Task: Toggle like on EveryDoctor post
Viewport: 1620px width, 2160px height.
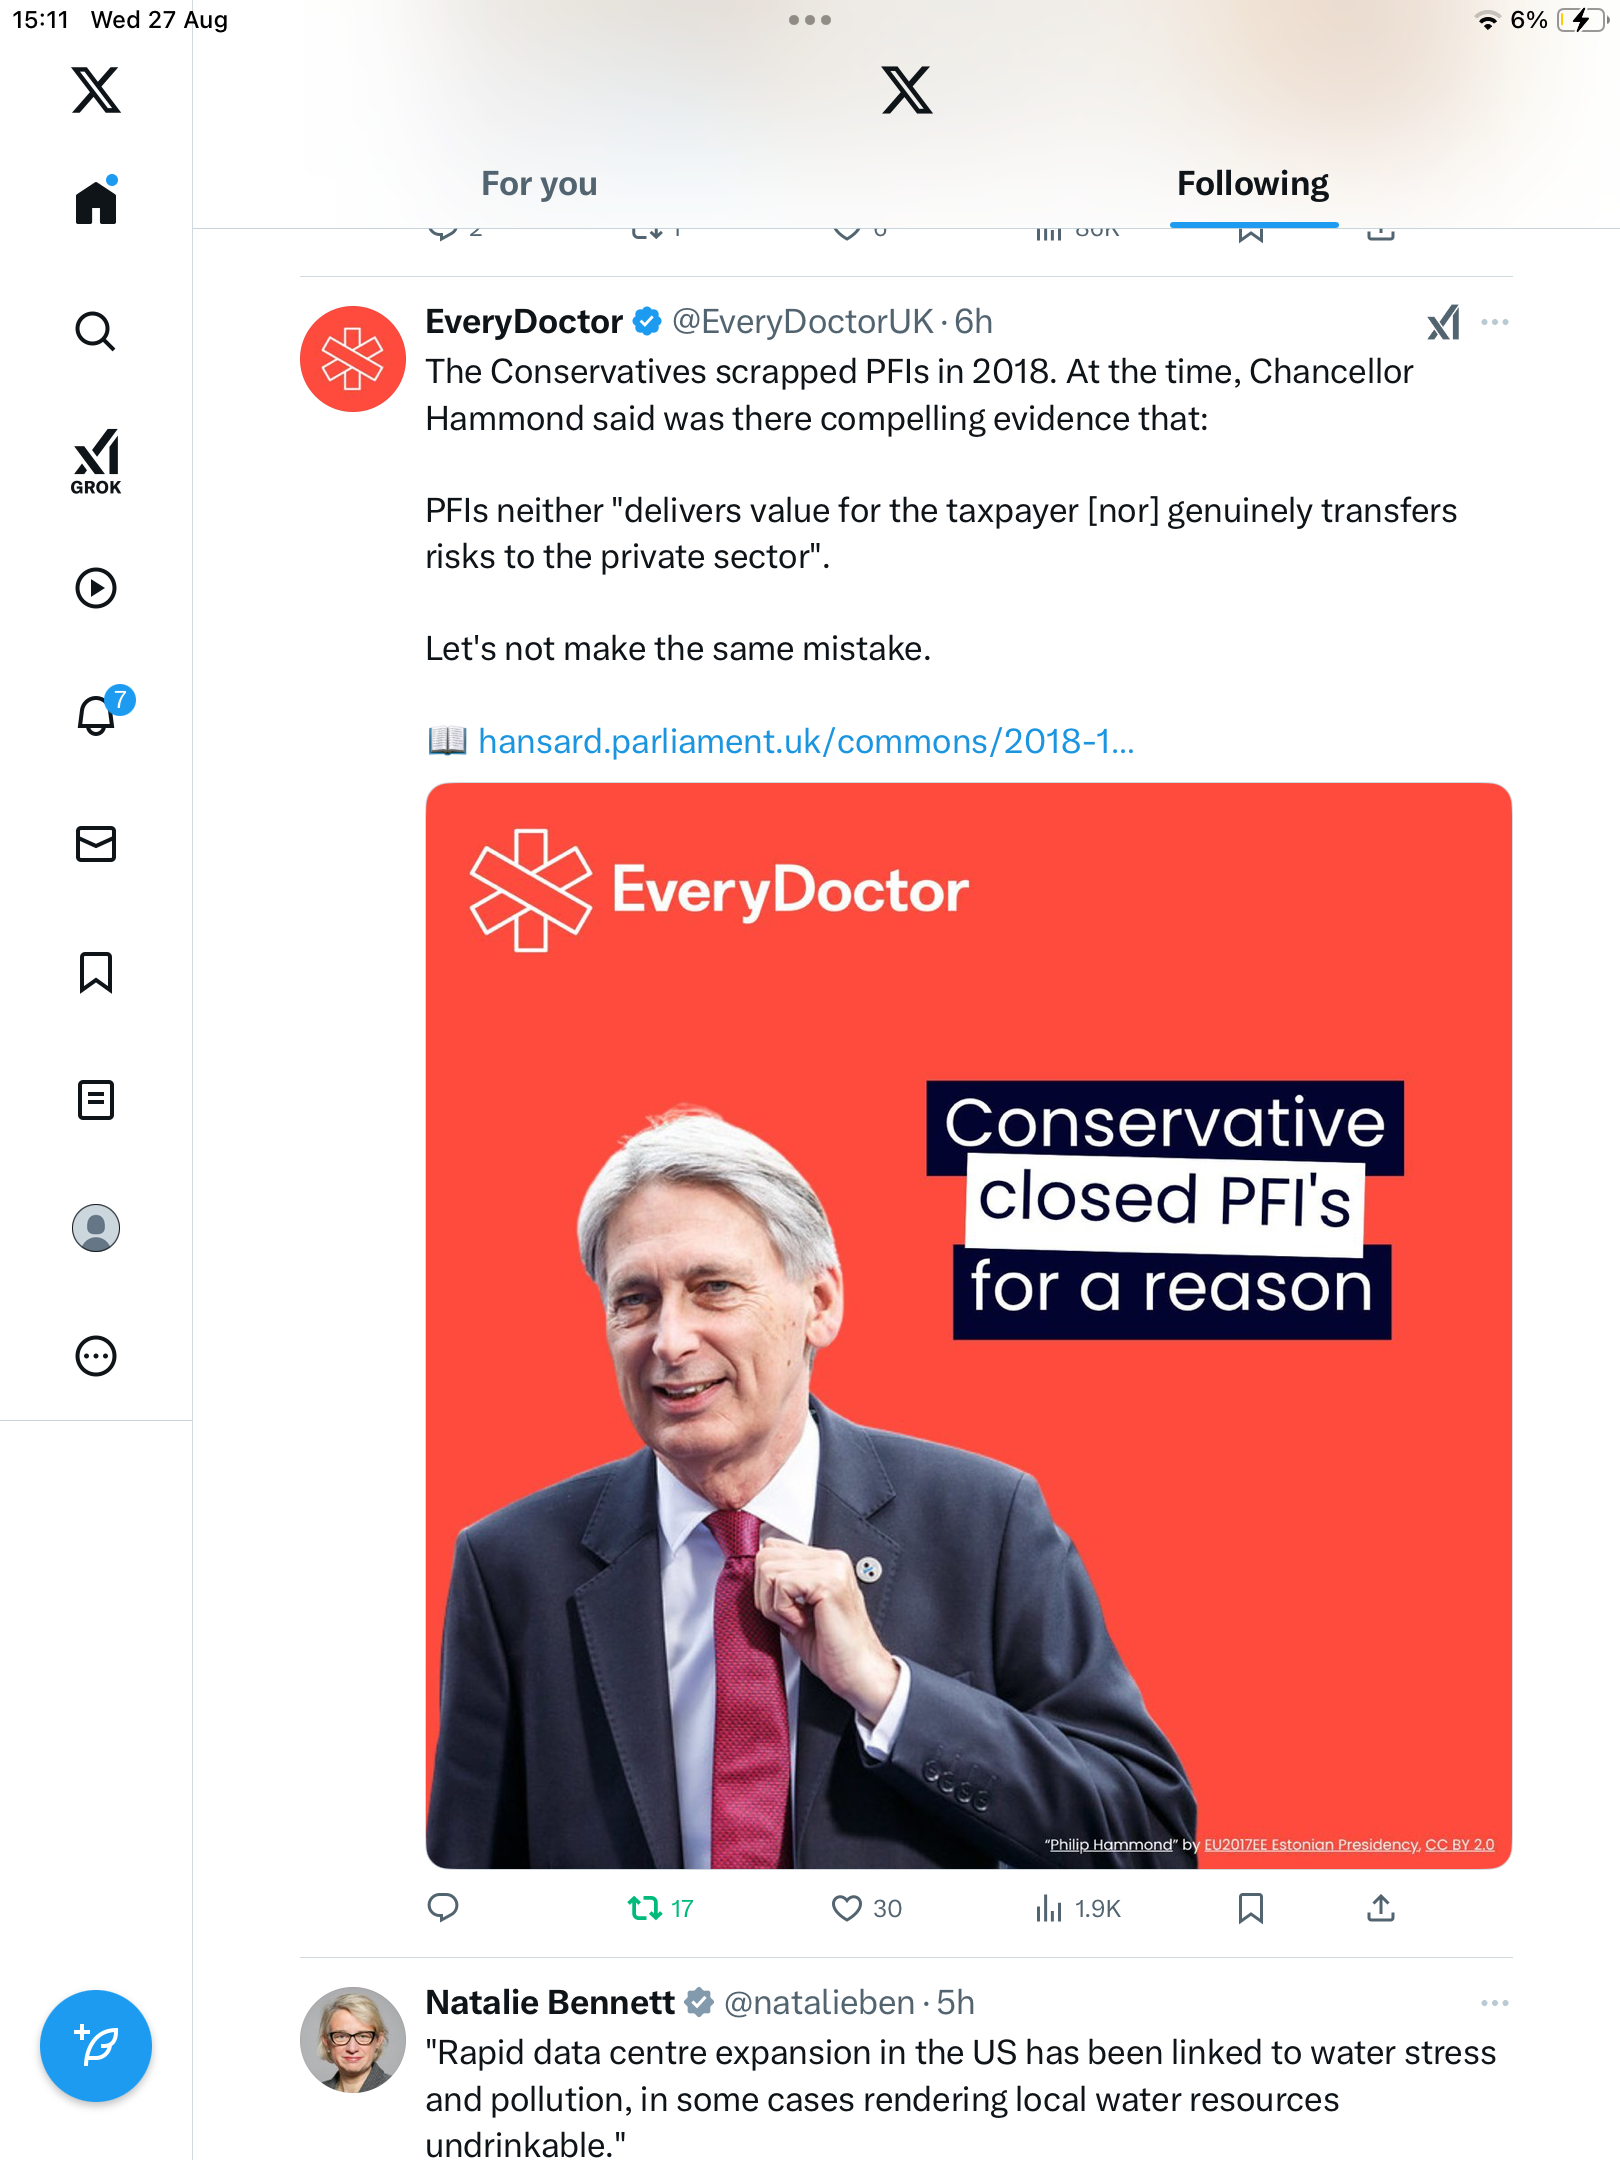Action: pyautogui.click(x=847, y=1908)
